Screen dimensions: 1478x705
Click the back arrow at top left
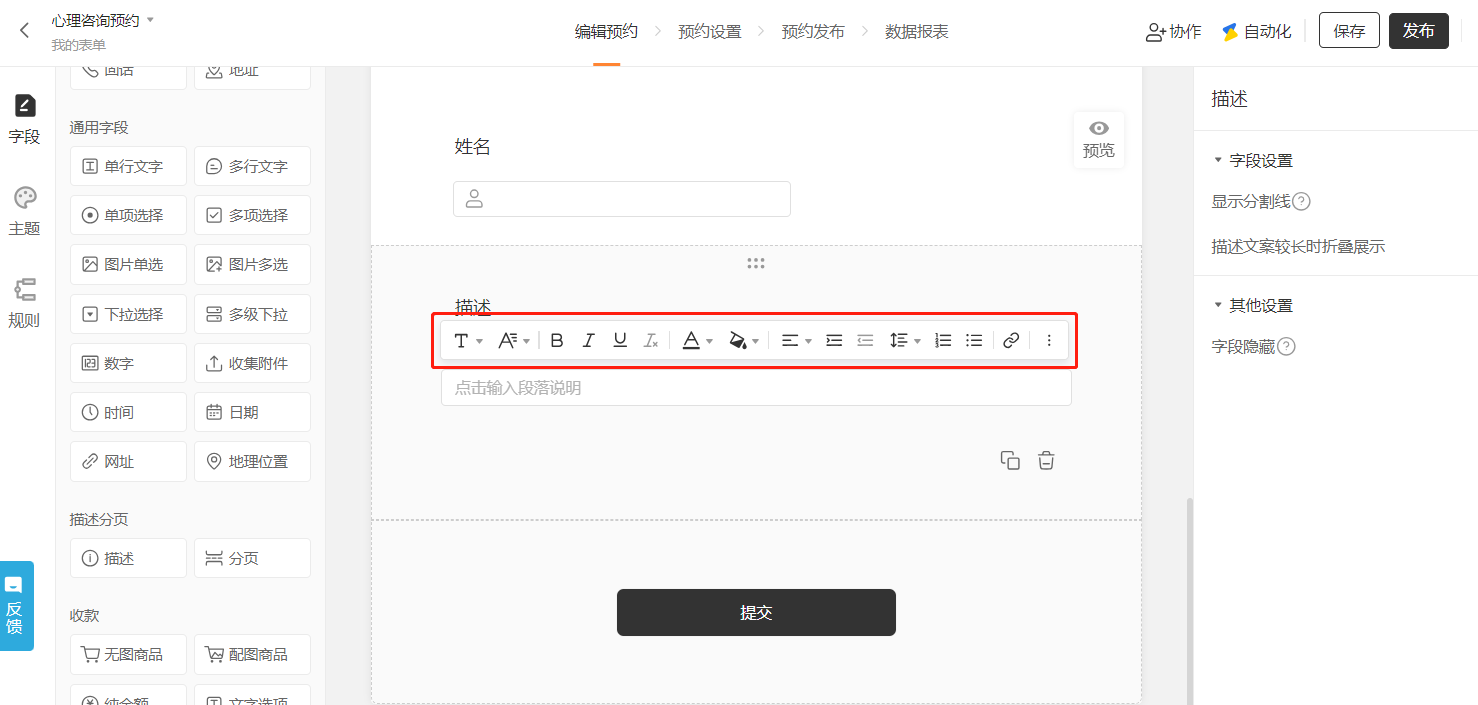[25, 31]
